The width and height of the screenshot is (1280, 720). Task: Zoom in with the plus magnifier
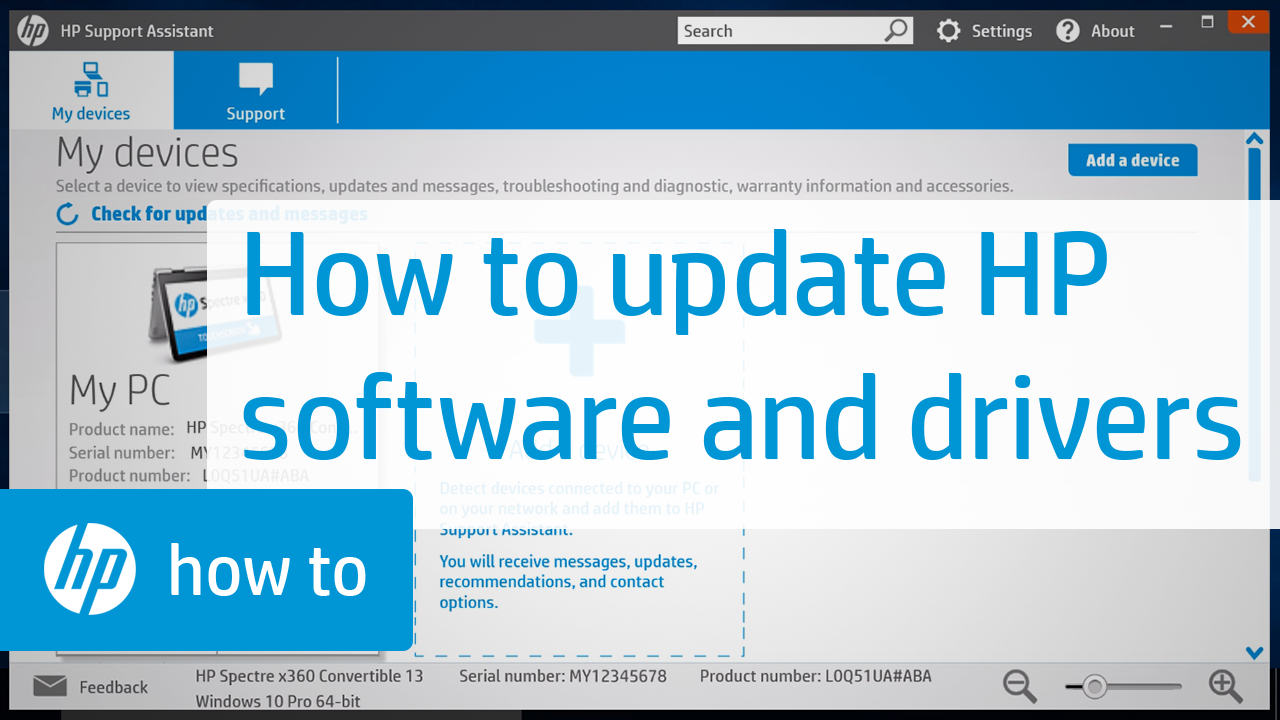coord(1225,686)
